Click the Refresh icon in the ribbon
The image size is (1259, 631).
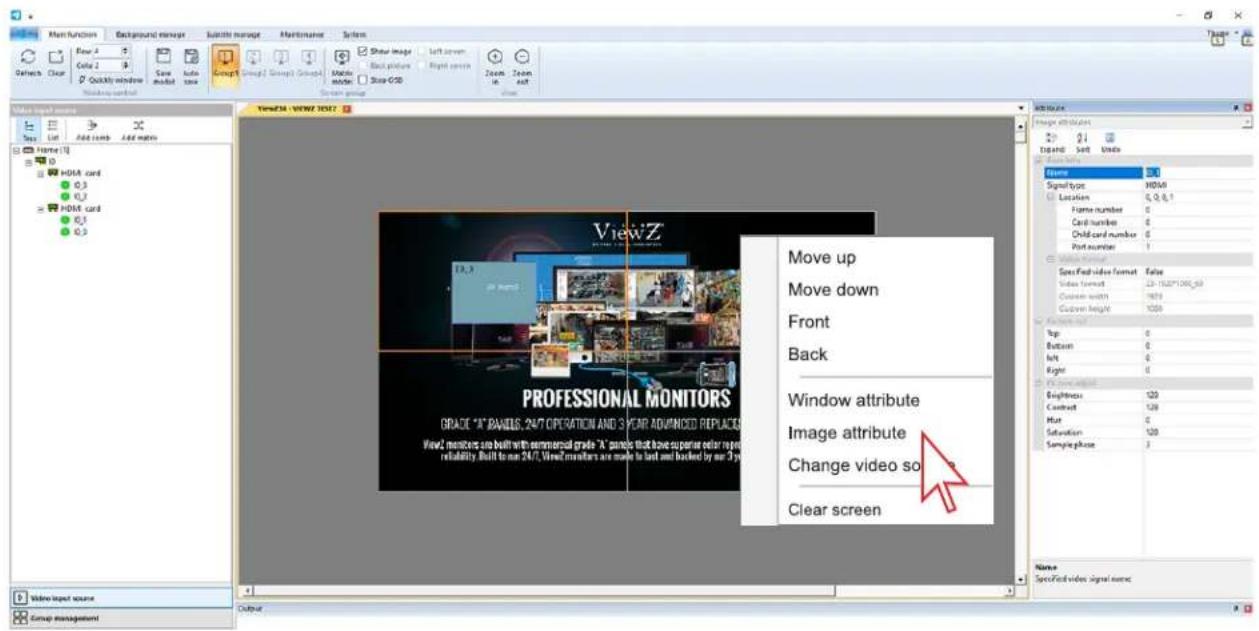[x=28, y=58]
